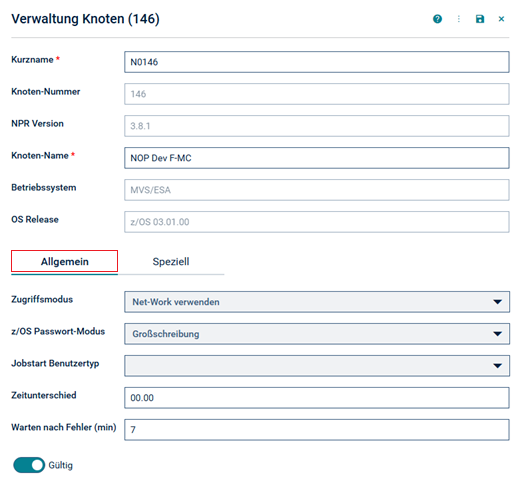Screen dimensions: 522x499
Task: Edit the Zeitunterschied field 00.00
Action: click(317, 398)
